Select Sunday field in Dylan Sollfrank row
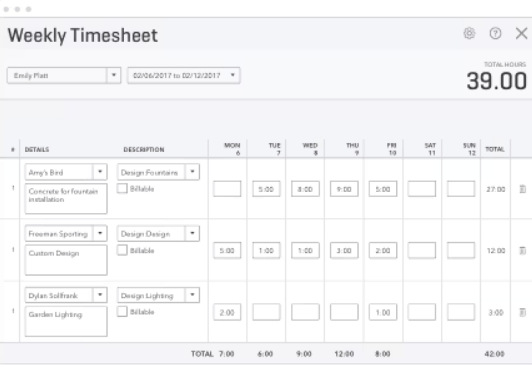 (461, 312)
